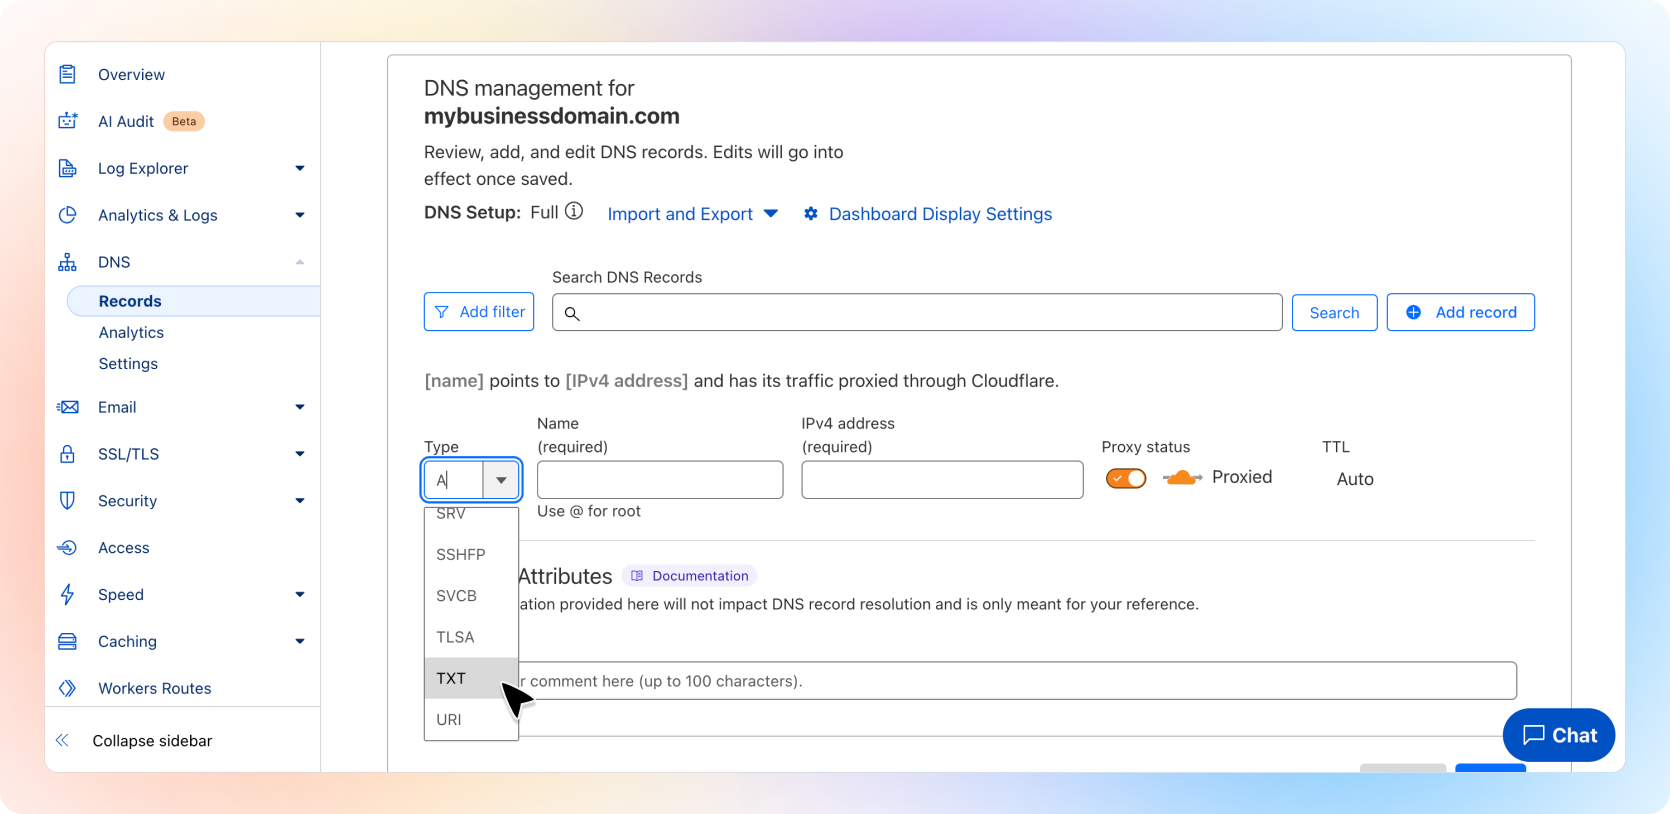Click the Search button
The width and height of the screenshot is (1670, 814).
[1334, 312]
